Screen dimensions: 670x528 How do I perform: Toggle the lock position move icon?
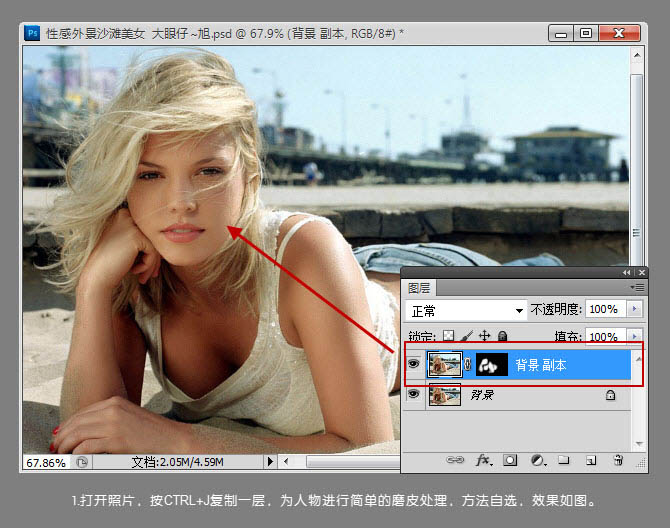[x=485, y=337]
